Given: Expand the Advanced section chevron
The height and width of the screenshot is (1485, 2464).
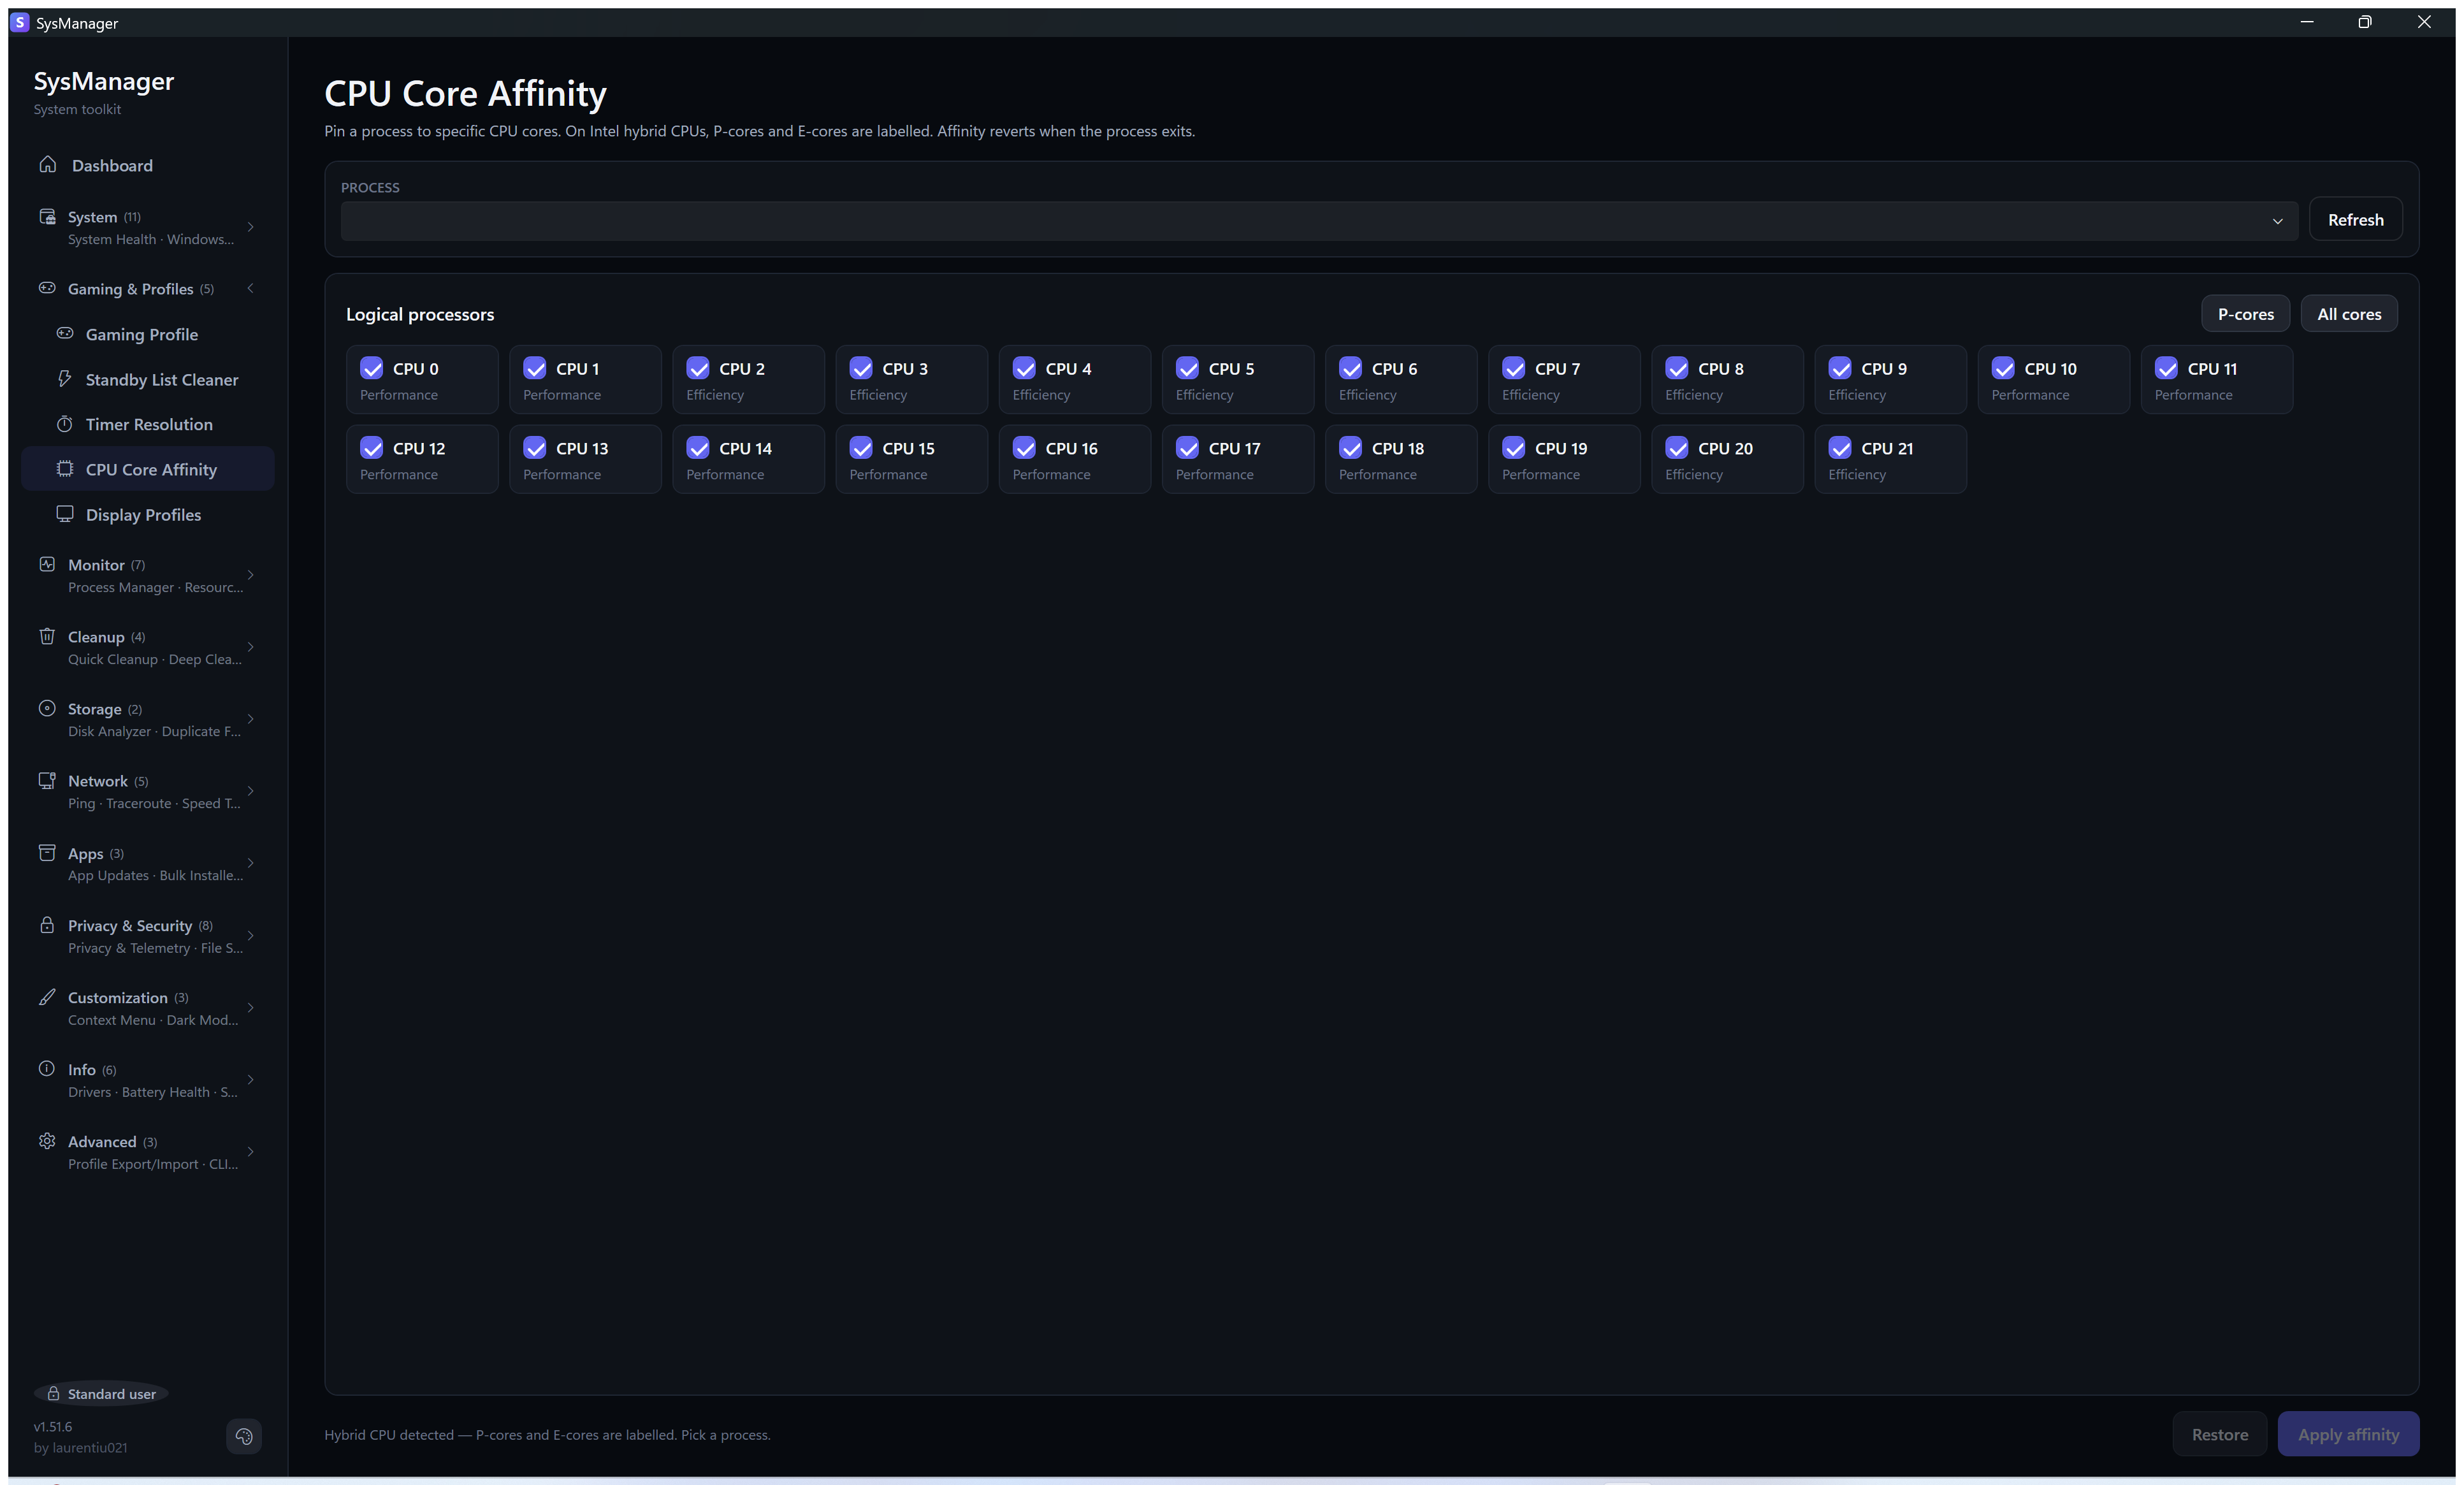Looking at the screenshot, I should 251,1152.
